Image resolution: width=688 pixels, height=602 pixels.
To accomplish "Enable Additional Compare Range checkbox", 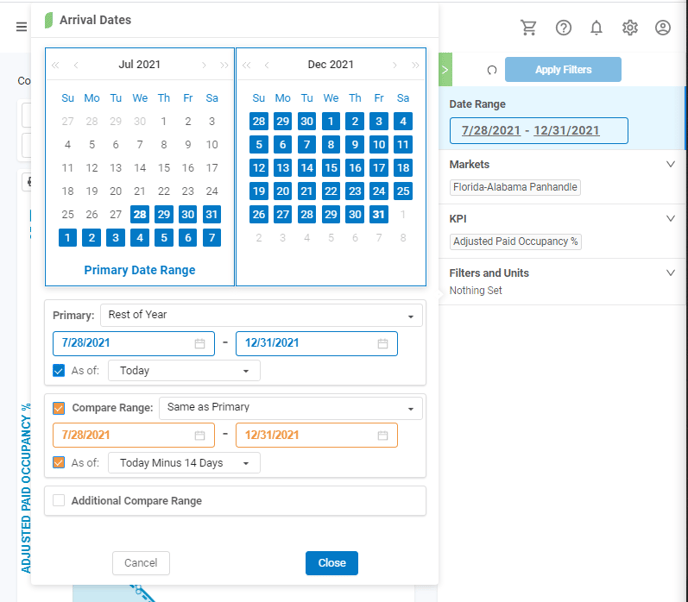I will click(59, 500).
